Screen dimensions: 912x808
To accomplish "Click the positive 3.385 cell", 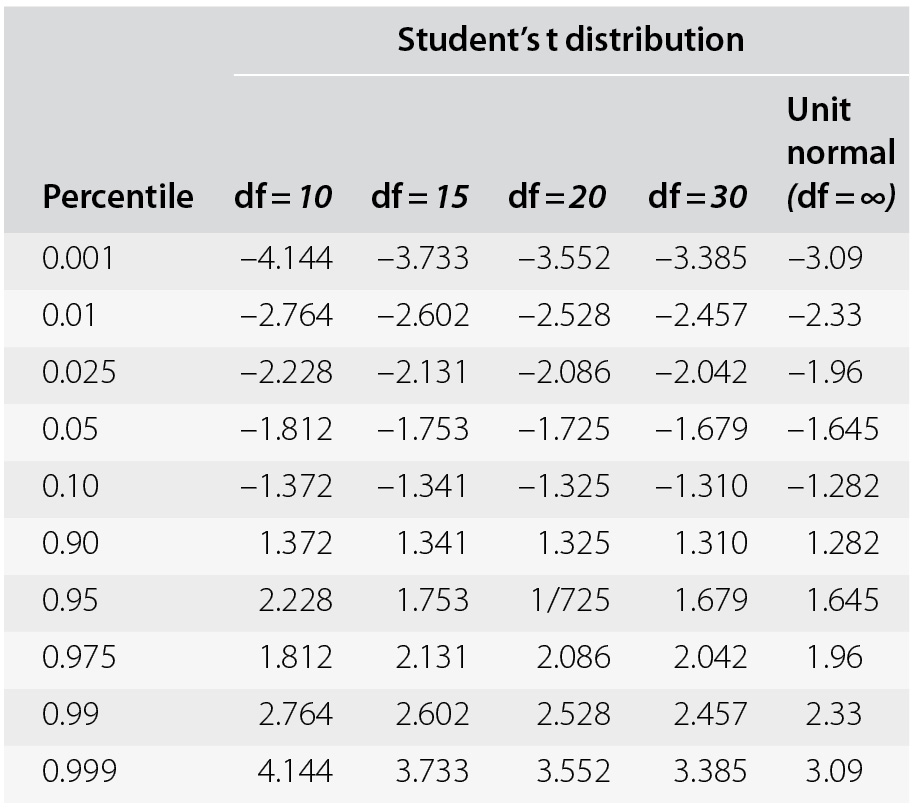I will (710, 771).
